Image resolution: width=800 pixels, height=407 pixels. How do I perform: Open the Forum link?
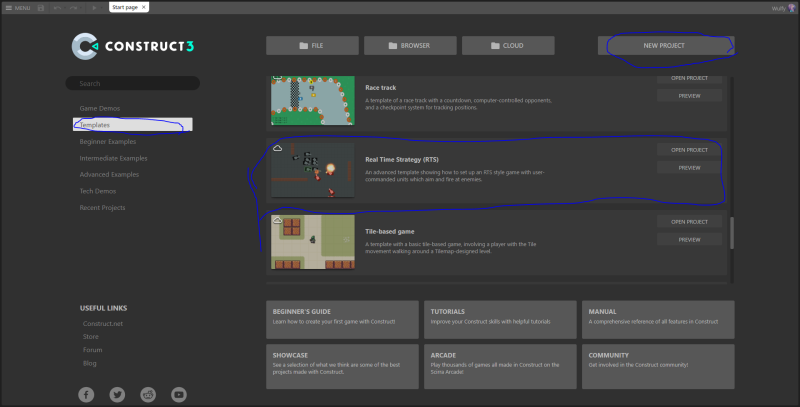pos(92,350)
